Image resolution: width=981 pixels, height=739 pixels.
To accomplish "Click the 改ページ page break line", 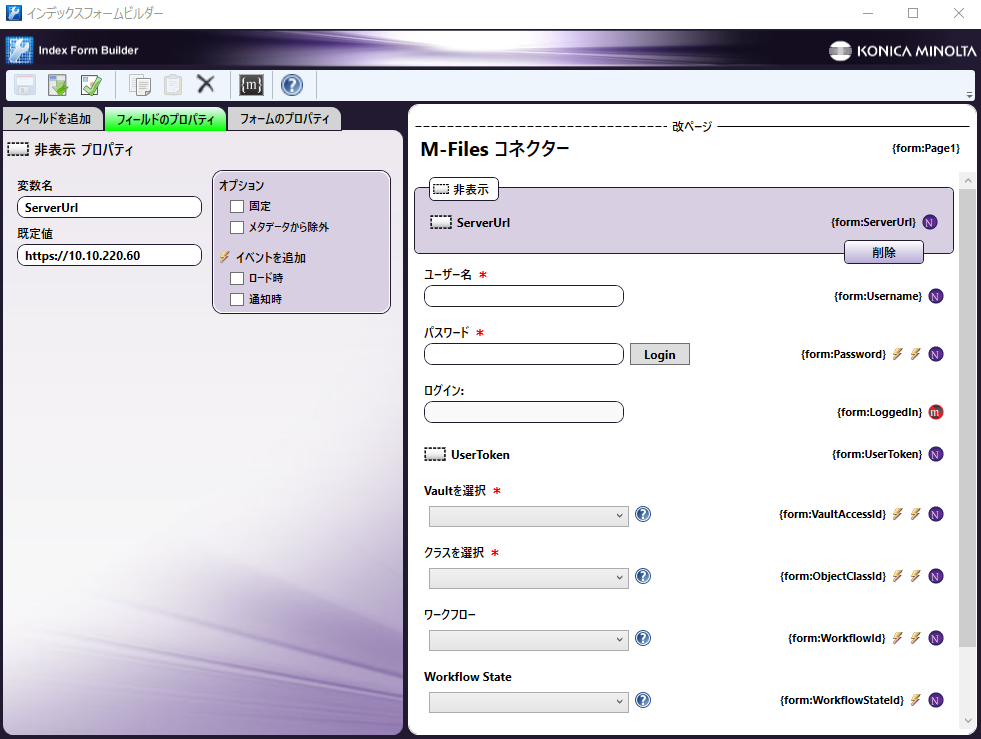I will pos(692,126).
